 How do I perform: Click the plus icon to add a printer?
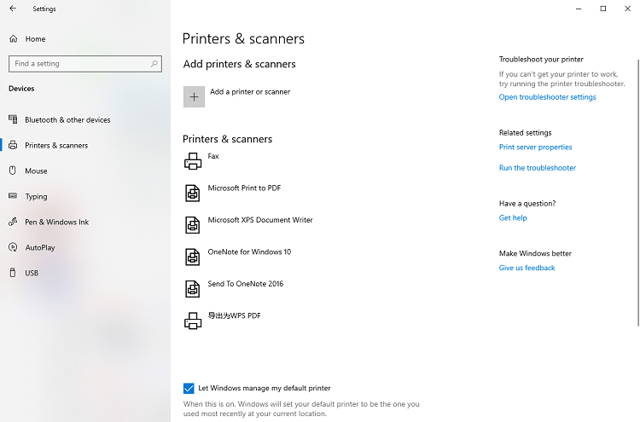(x=194, y=97)
